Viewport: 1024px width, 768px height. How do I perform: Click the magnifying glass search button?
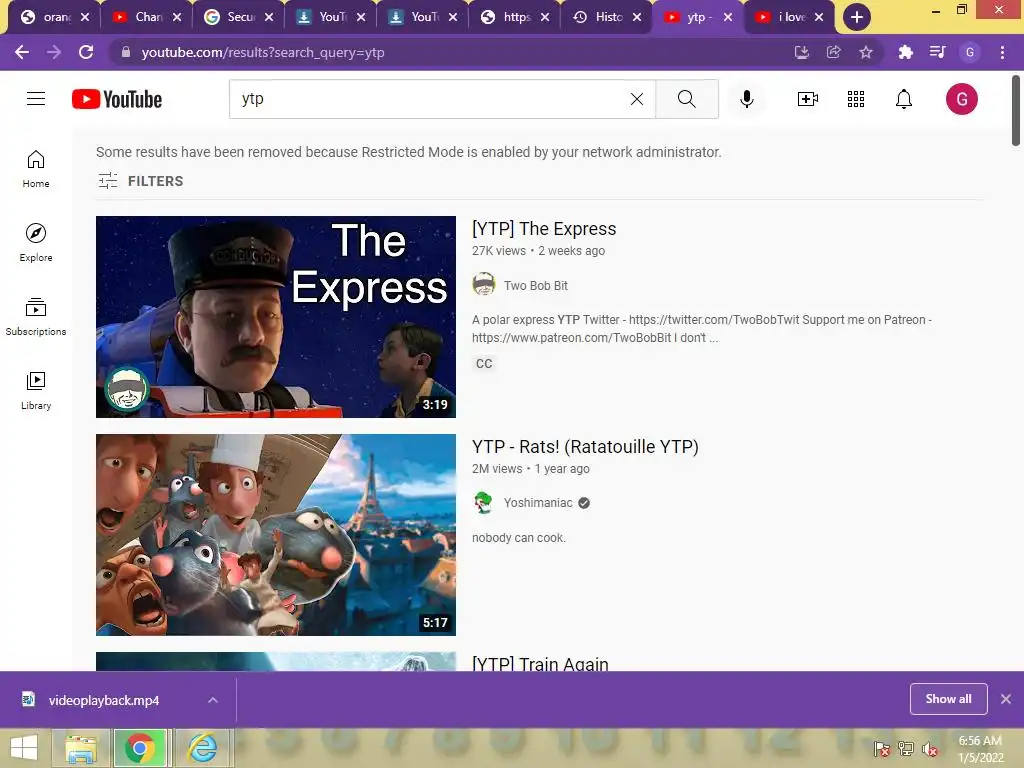point(686,99)
